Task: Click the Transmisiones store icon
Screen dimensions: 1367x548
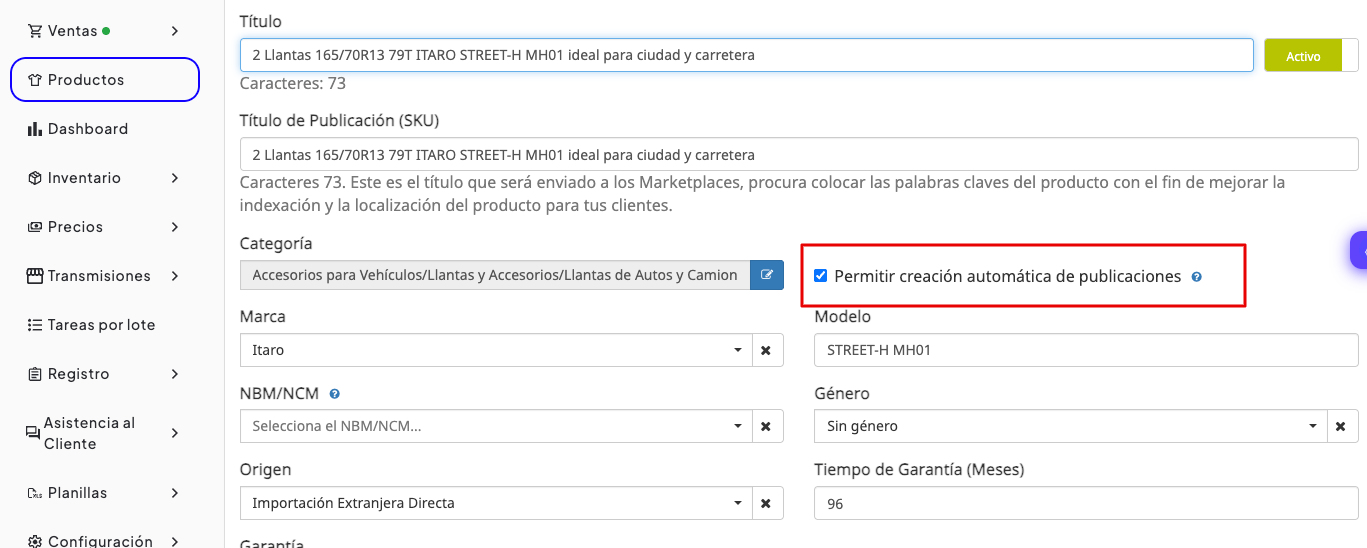Action: pyautogui.click(x=35, y=276)
